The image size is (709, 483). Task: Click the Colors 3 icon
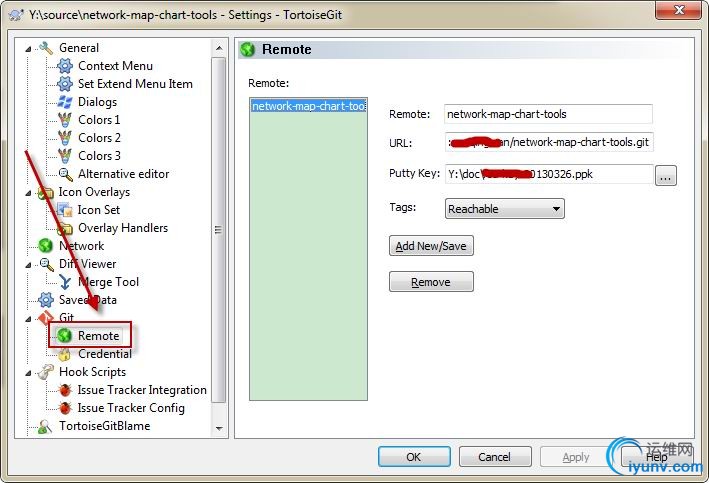65,156
